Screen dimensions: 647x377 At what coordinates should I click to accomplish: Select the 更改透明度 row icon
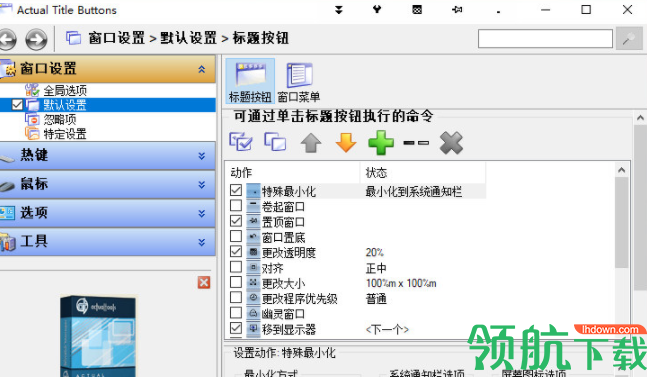(x=253, y=252)
